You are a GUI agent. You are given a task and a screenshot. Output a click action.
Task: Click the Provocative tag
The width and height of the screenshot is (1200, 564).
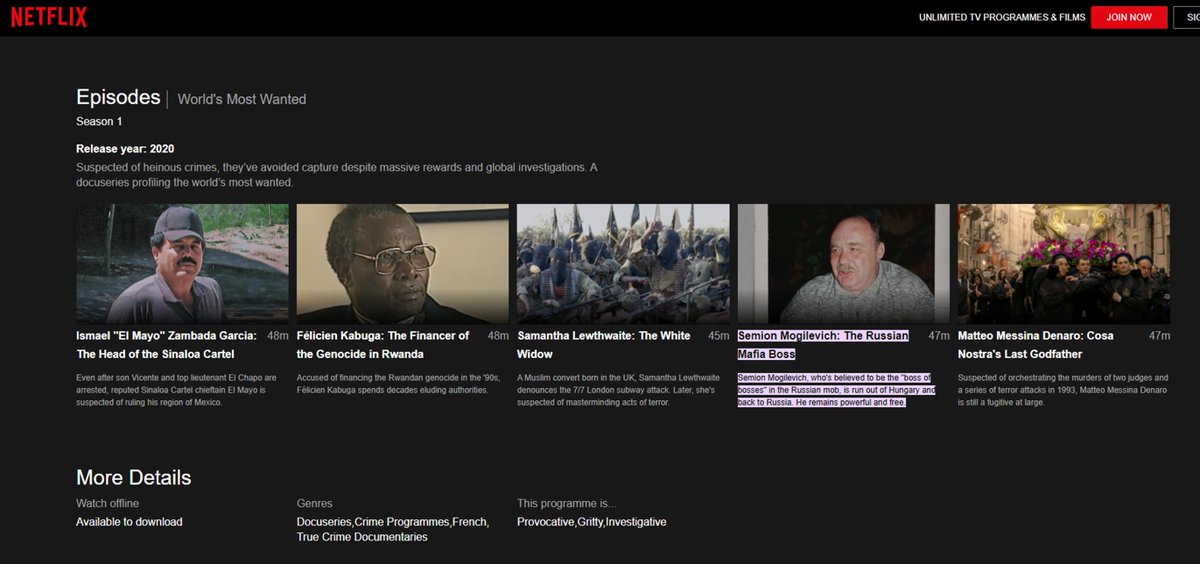click(545, 522)
